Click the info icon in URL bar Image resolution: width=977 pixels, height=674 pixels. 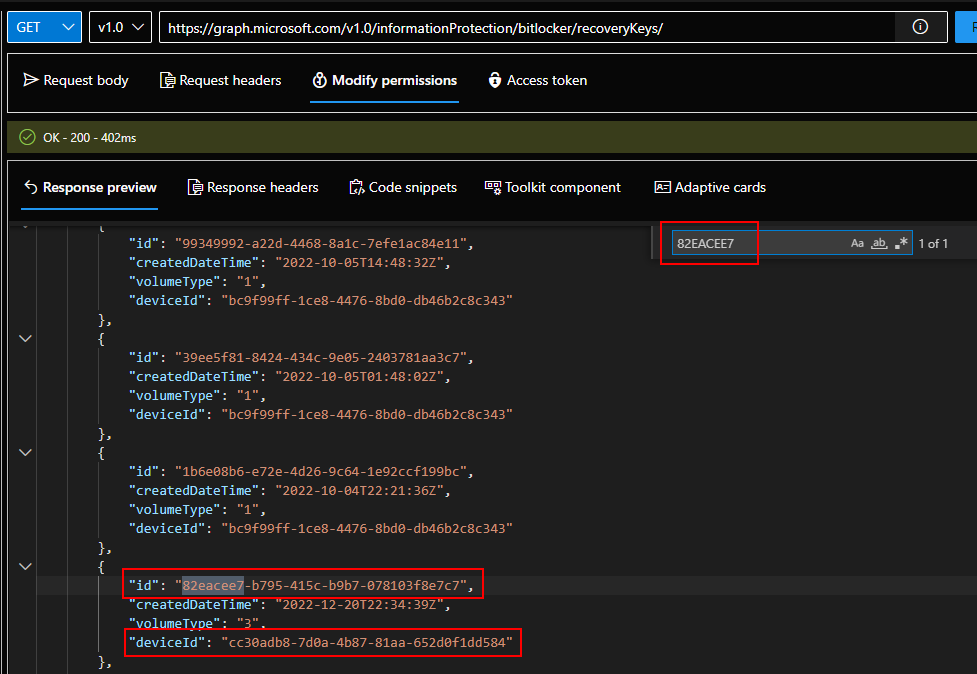(x=920, y=27)
